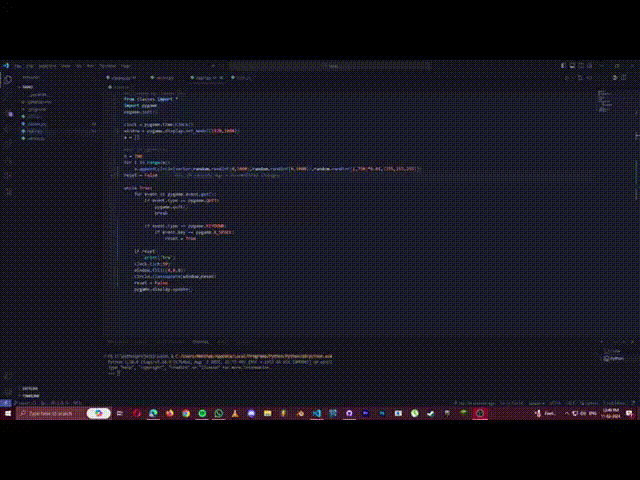Toggle panel layout icon in title bar
The image size is (640, 480).
coord(572,66)
